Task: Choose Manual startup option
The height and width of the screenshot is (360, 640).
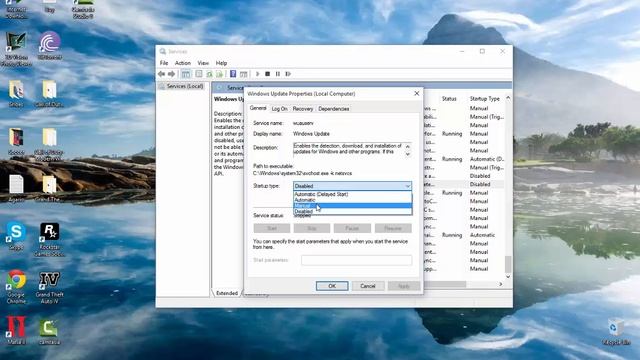Action: click(x=353, y=206)
